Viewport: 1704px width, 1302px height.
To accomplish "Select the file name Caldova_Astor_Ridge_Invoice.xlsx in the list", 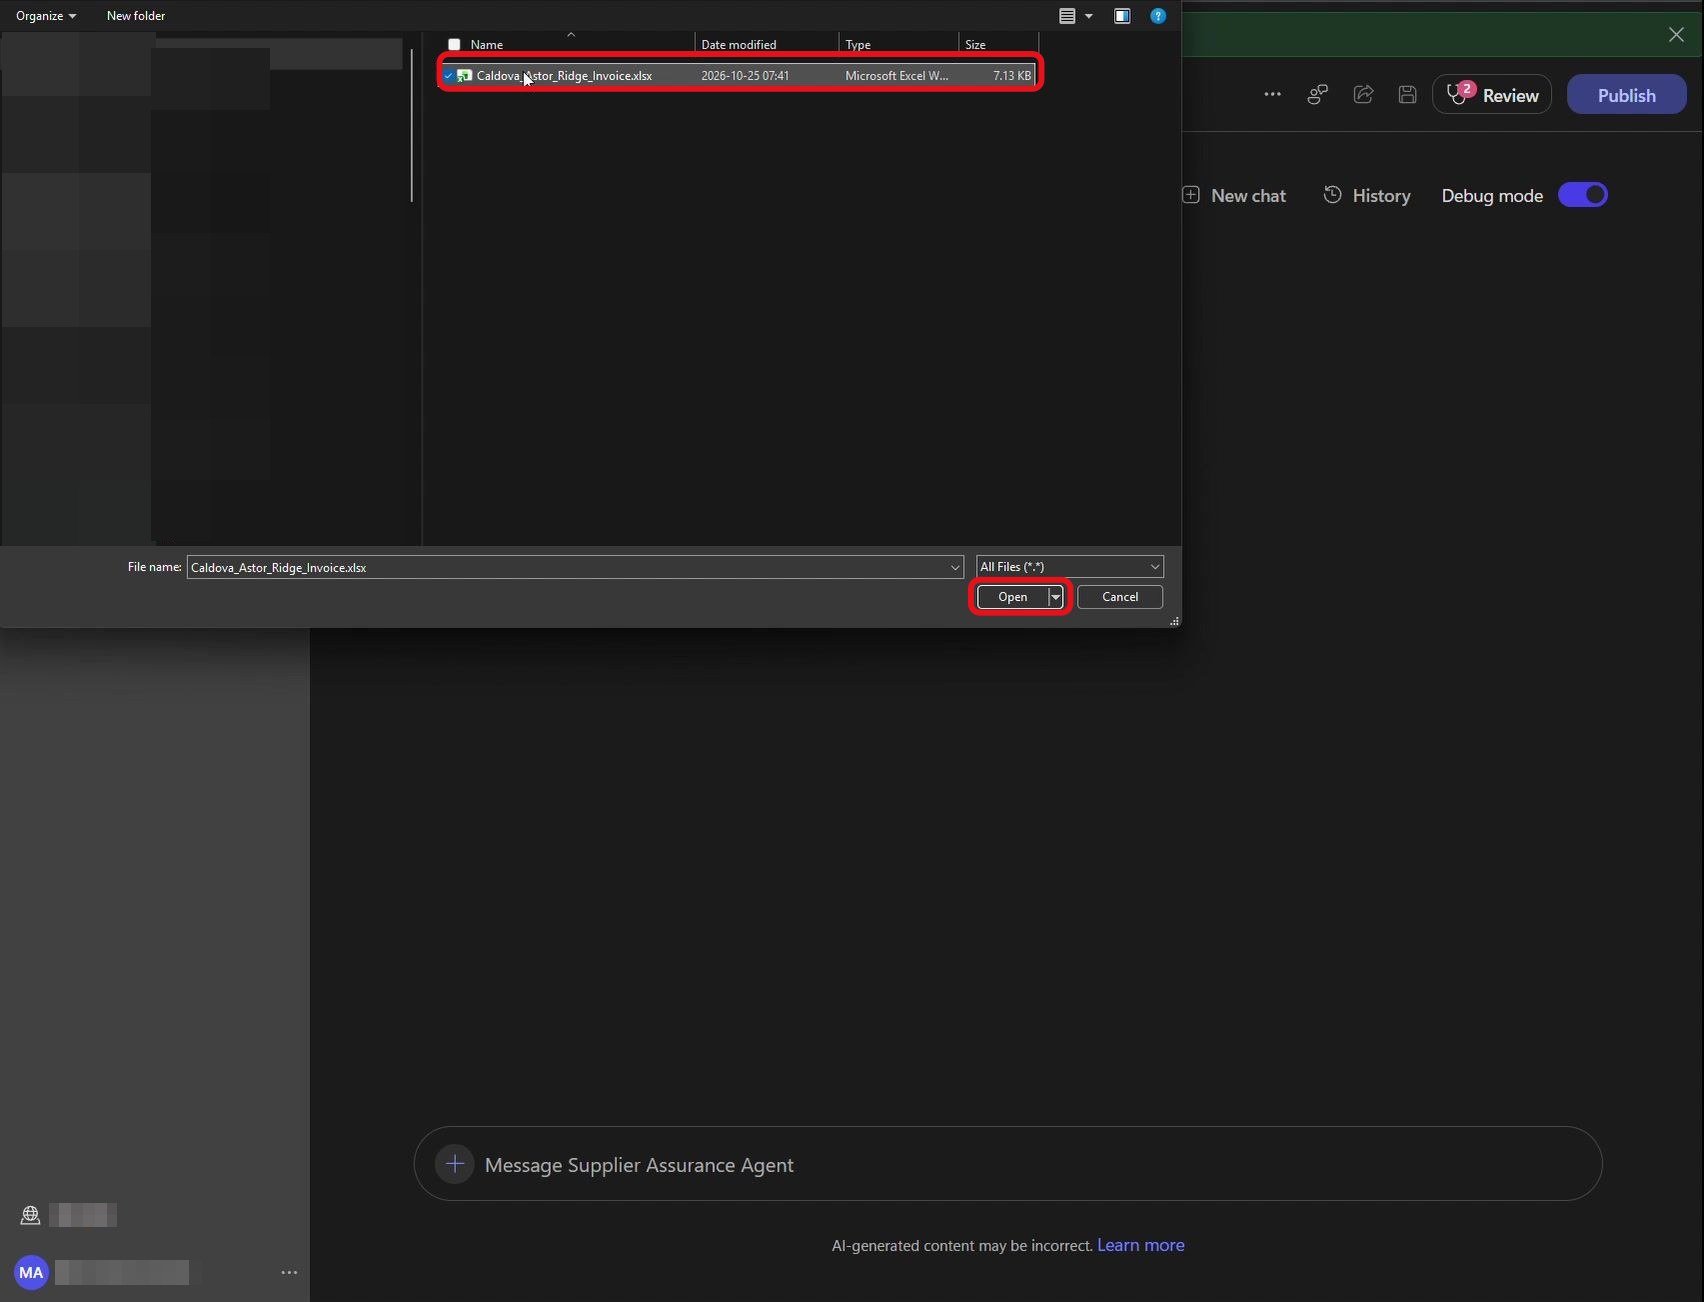I will [x=564, y=76].
